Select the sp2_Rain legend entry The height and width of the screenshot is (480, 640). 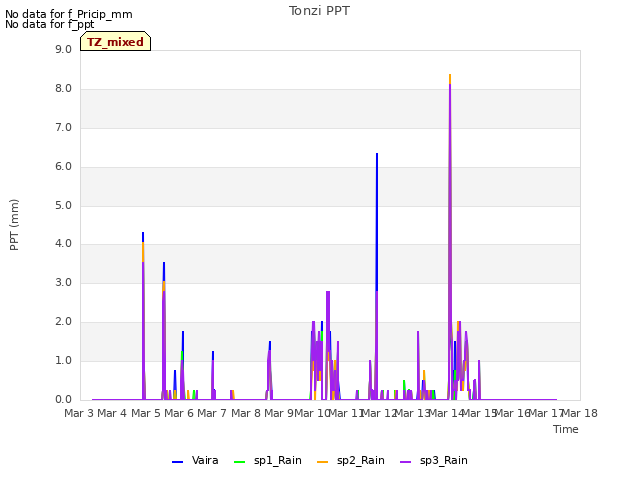click(351, 461)
